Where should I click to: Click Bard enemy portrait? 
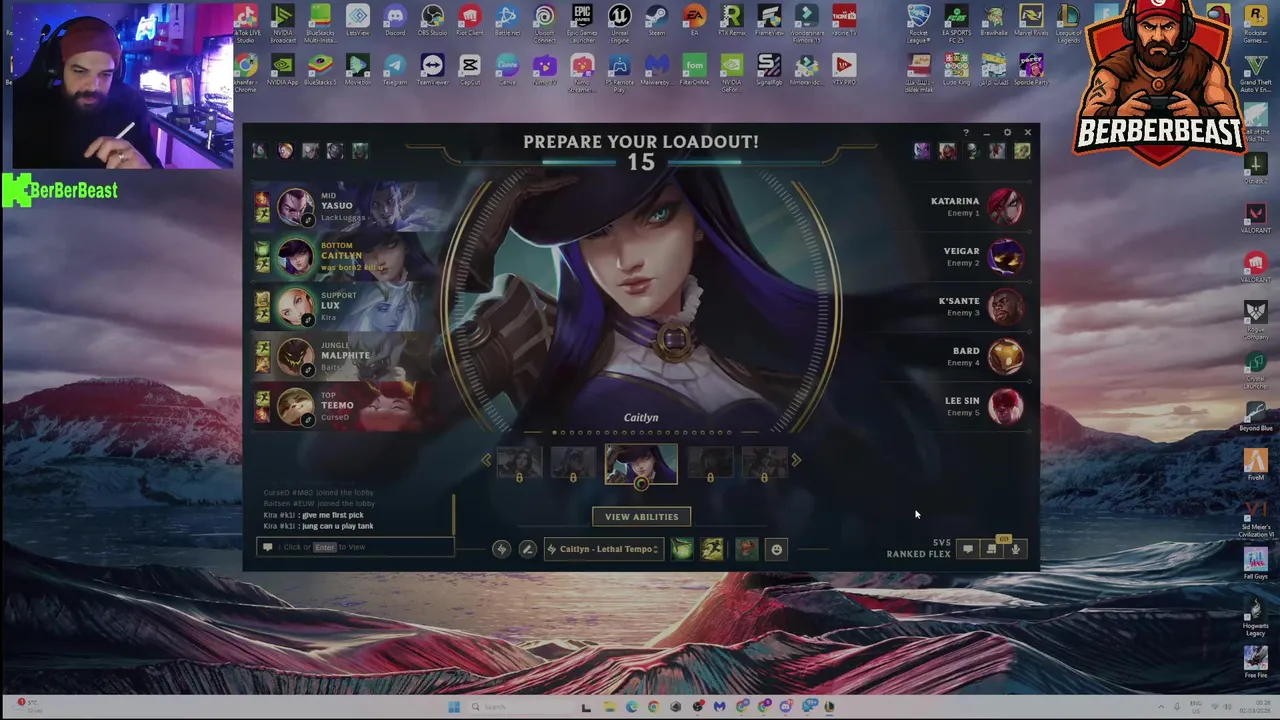pos(1006,356)
